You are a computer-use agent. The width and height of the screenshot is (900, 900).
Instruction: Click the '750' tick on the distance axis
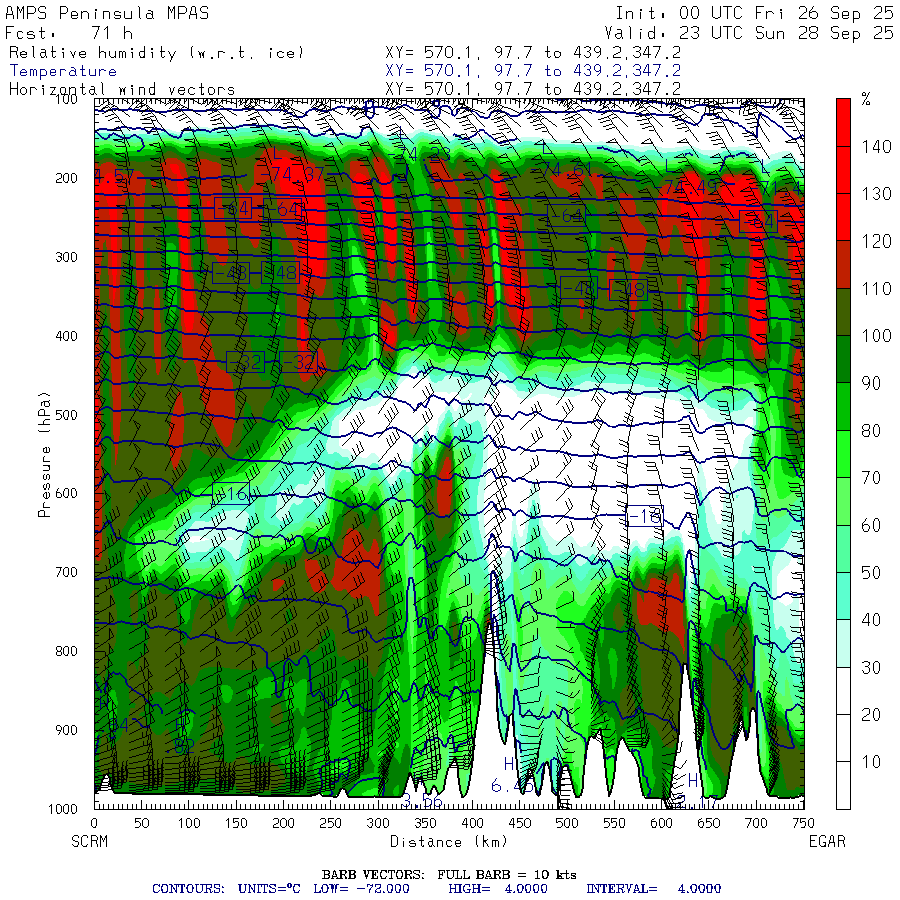click(x=803, y=823)
